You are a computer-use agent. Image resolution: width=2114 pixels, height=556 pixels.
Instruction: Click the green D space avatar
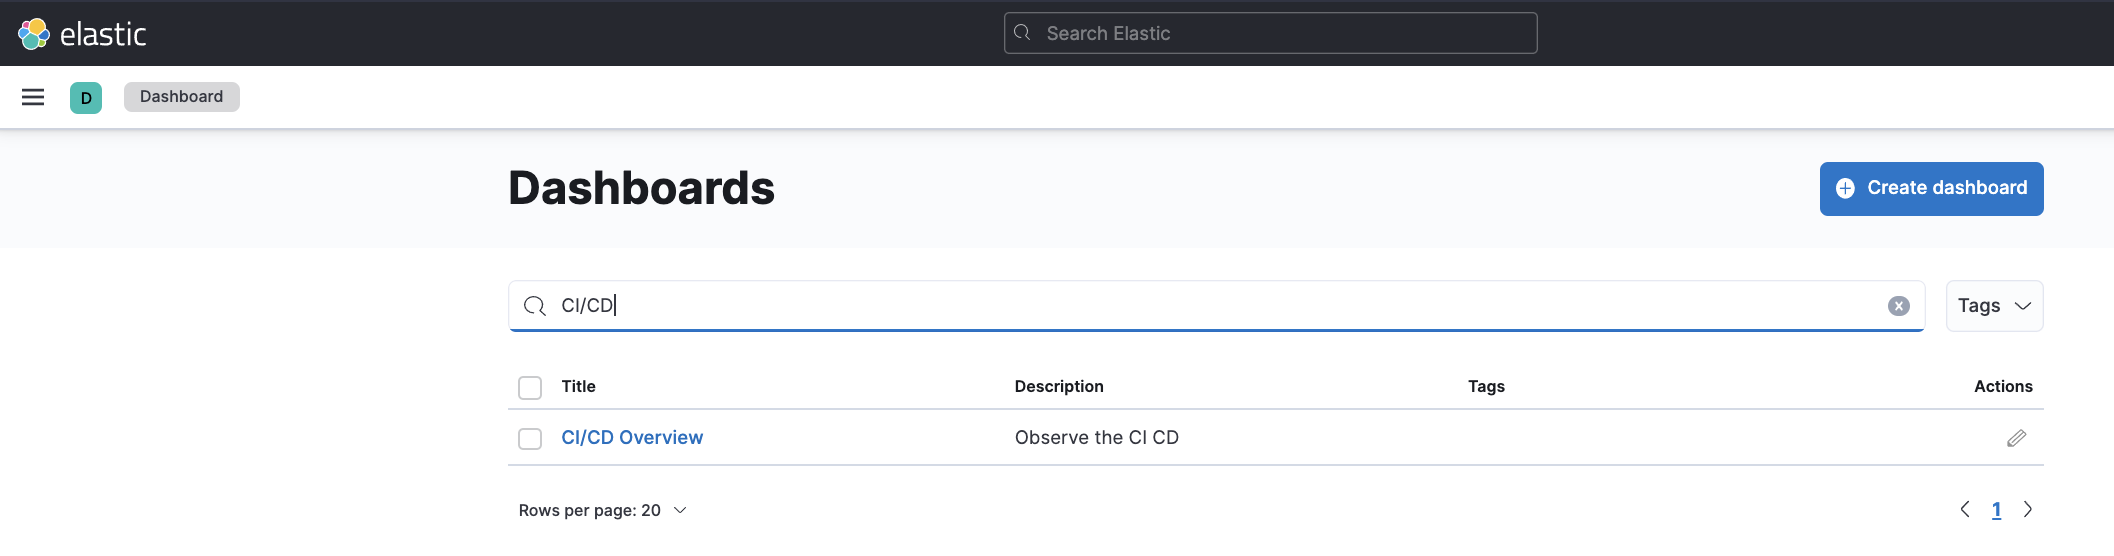coord(86,98)
